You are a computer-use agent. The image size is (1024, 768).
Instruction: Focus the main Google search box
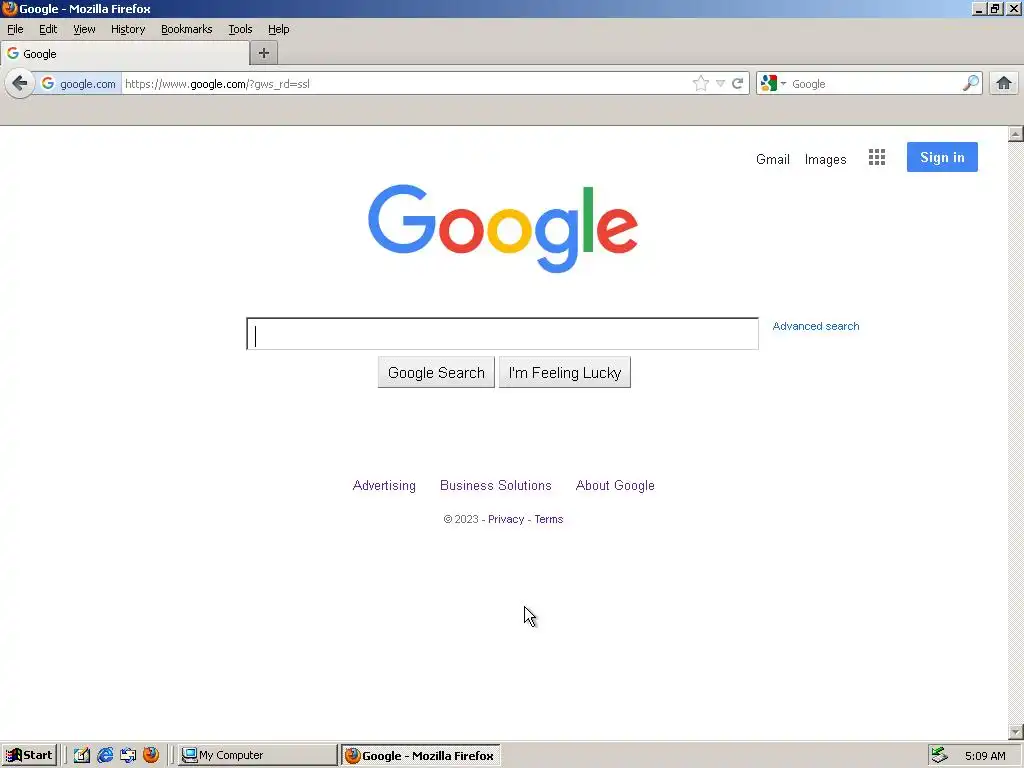pos(502,334)
